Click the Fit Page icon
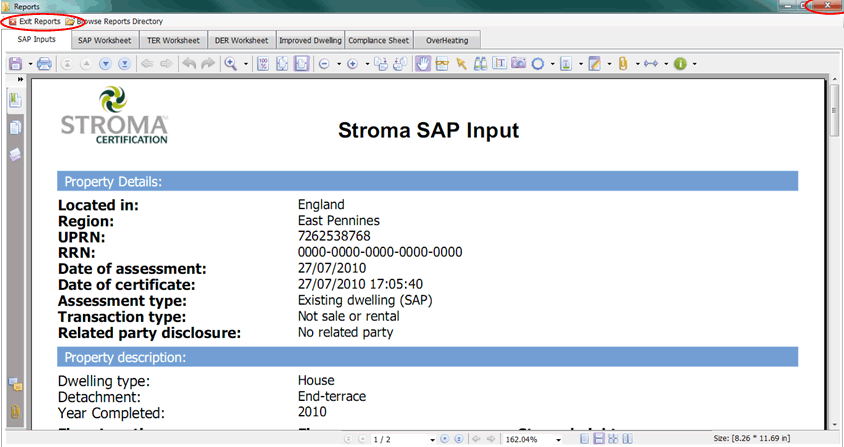Screen dimensions: 844x447 click(x=282, y=64)
